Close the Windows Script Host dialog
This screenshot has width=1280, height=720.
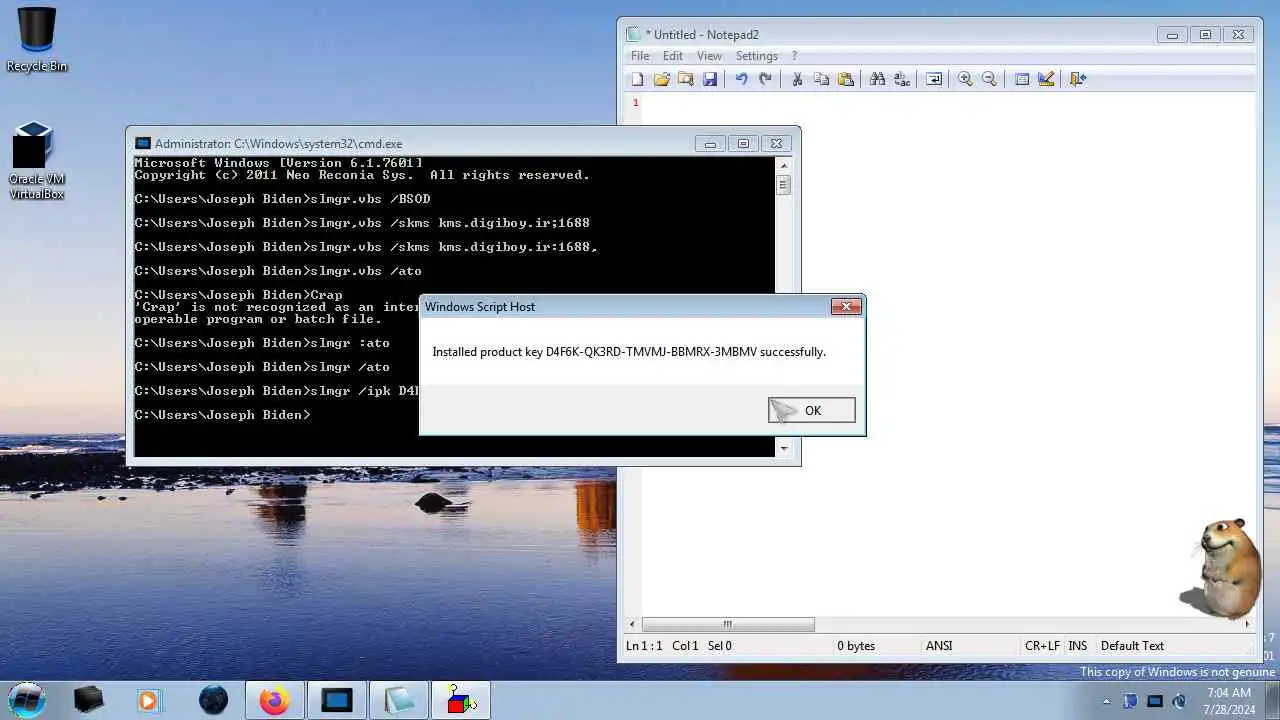tap(846, 307)
